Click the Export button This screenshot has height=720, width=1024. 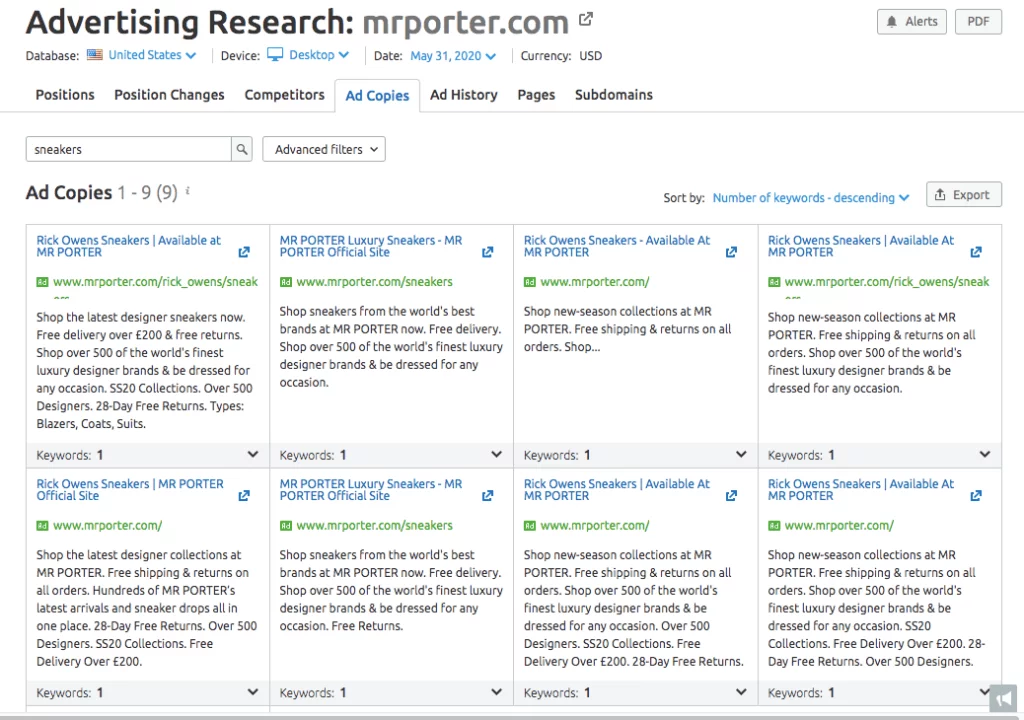tap(963, 195)
